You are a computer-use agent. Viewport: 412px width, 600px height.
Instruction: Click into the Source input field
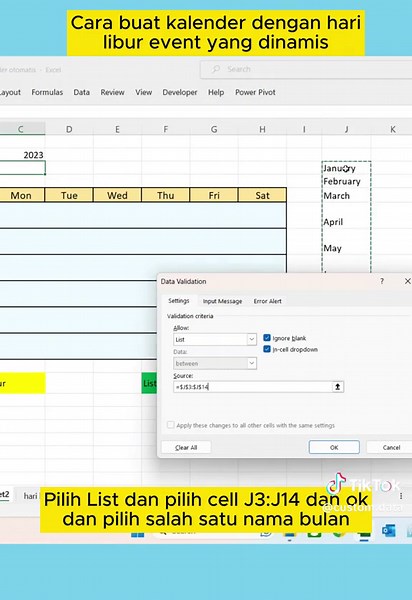(252, 387)
